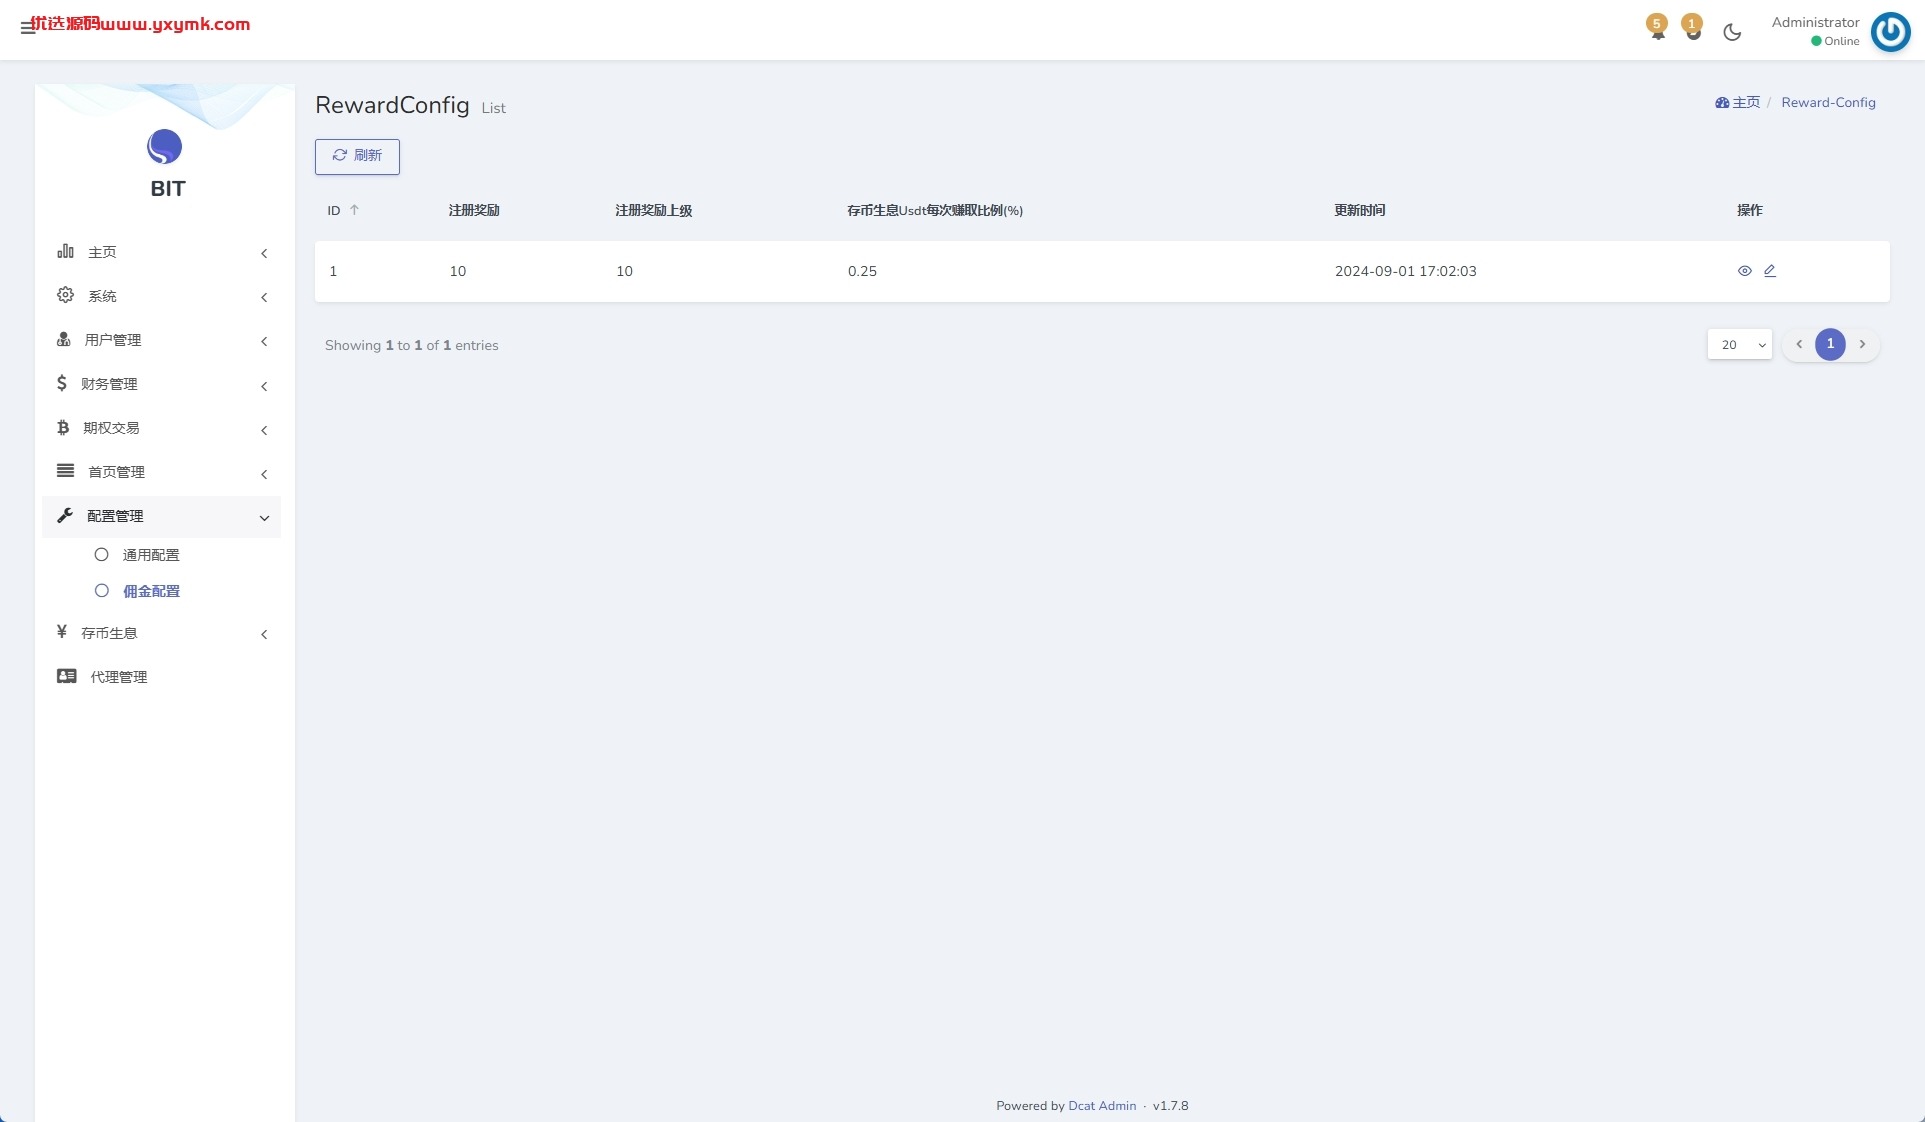Click the 2024-09-01 17:02:03 timestamp cell

pyautogui.click(x=1405, y=271)
